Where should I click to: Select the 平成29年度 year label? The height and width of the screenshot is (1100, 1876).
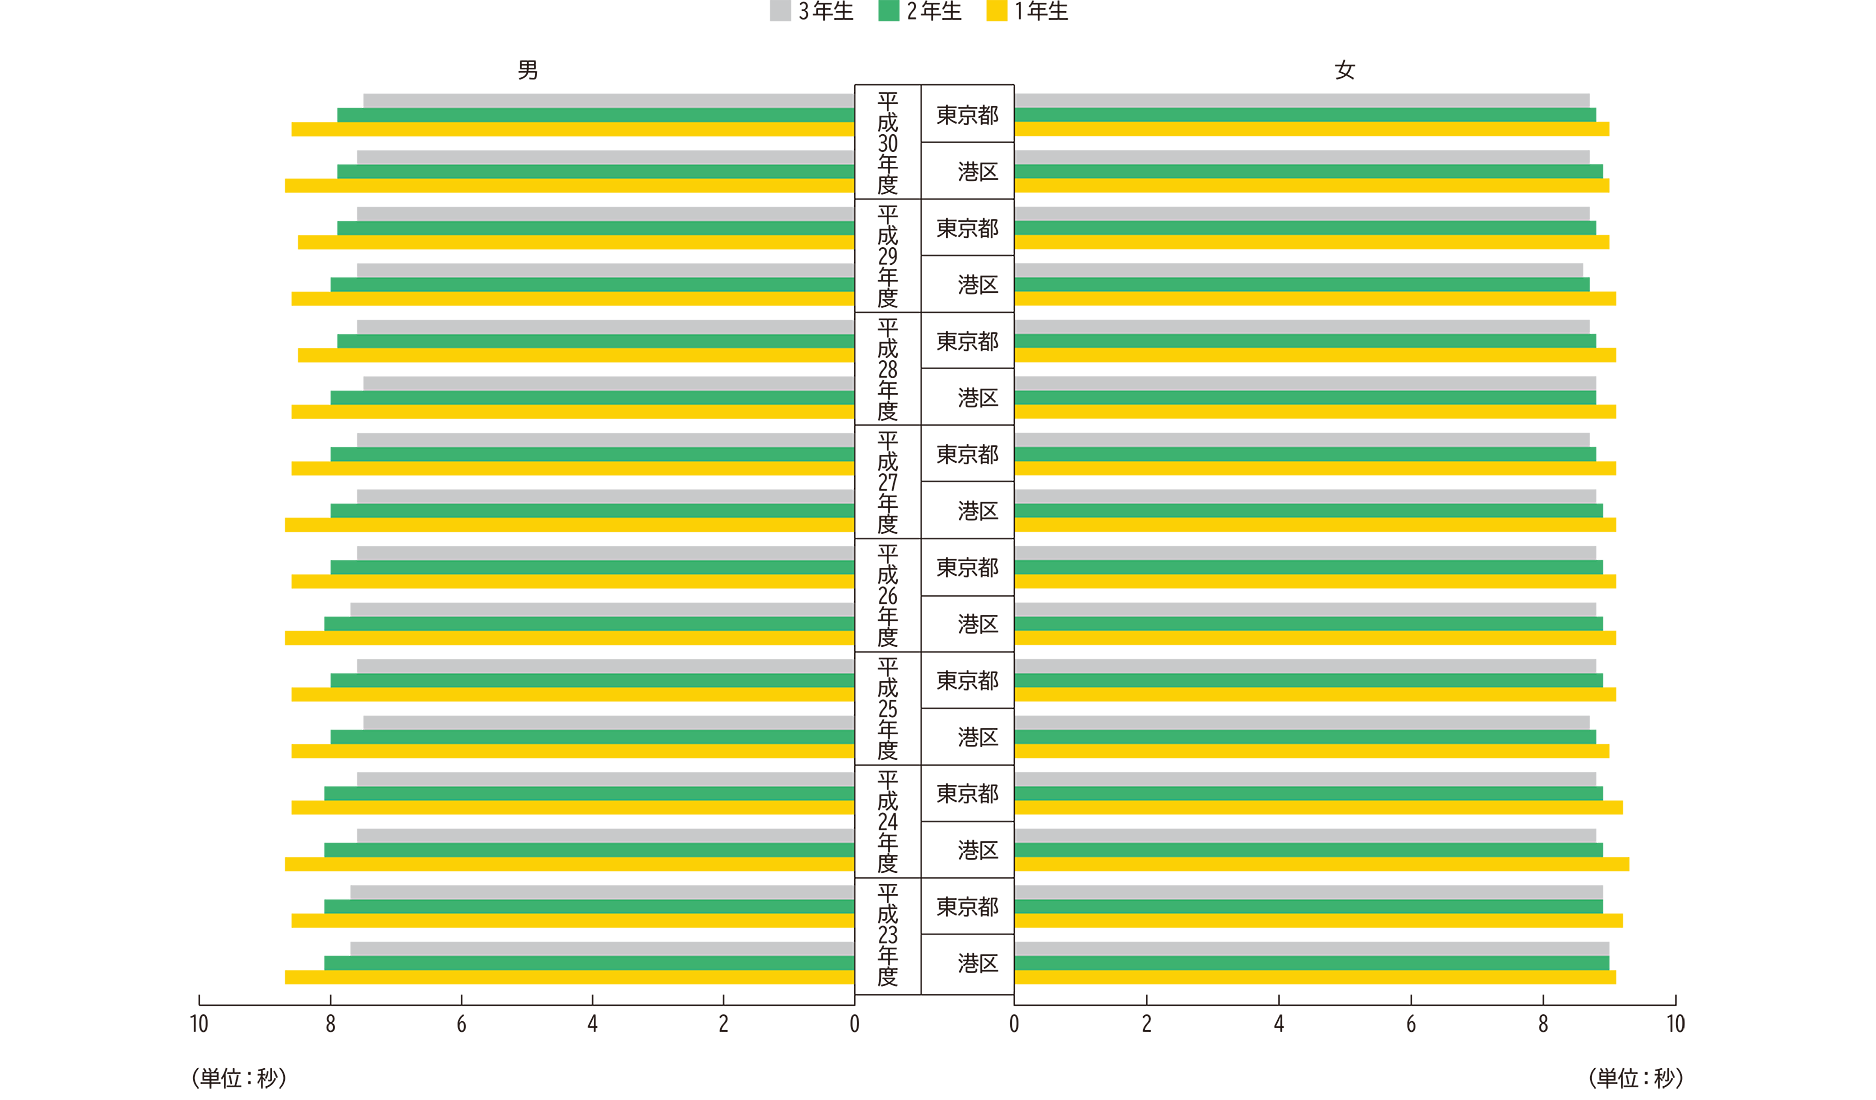tap(888, 256)
